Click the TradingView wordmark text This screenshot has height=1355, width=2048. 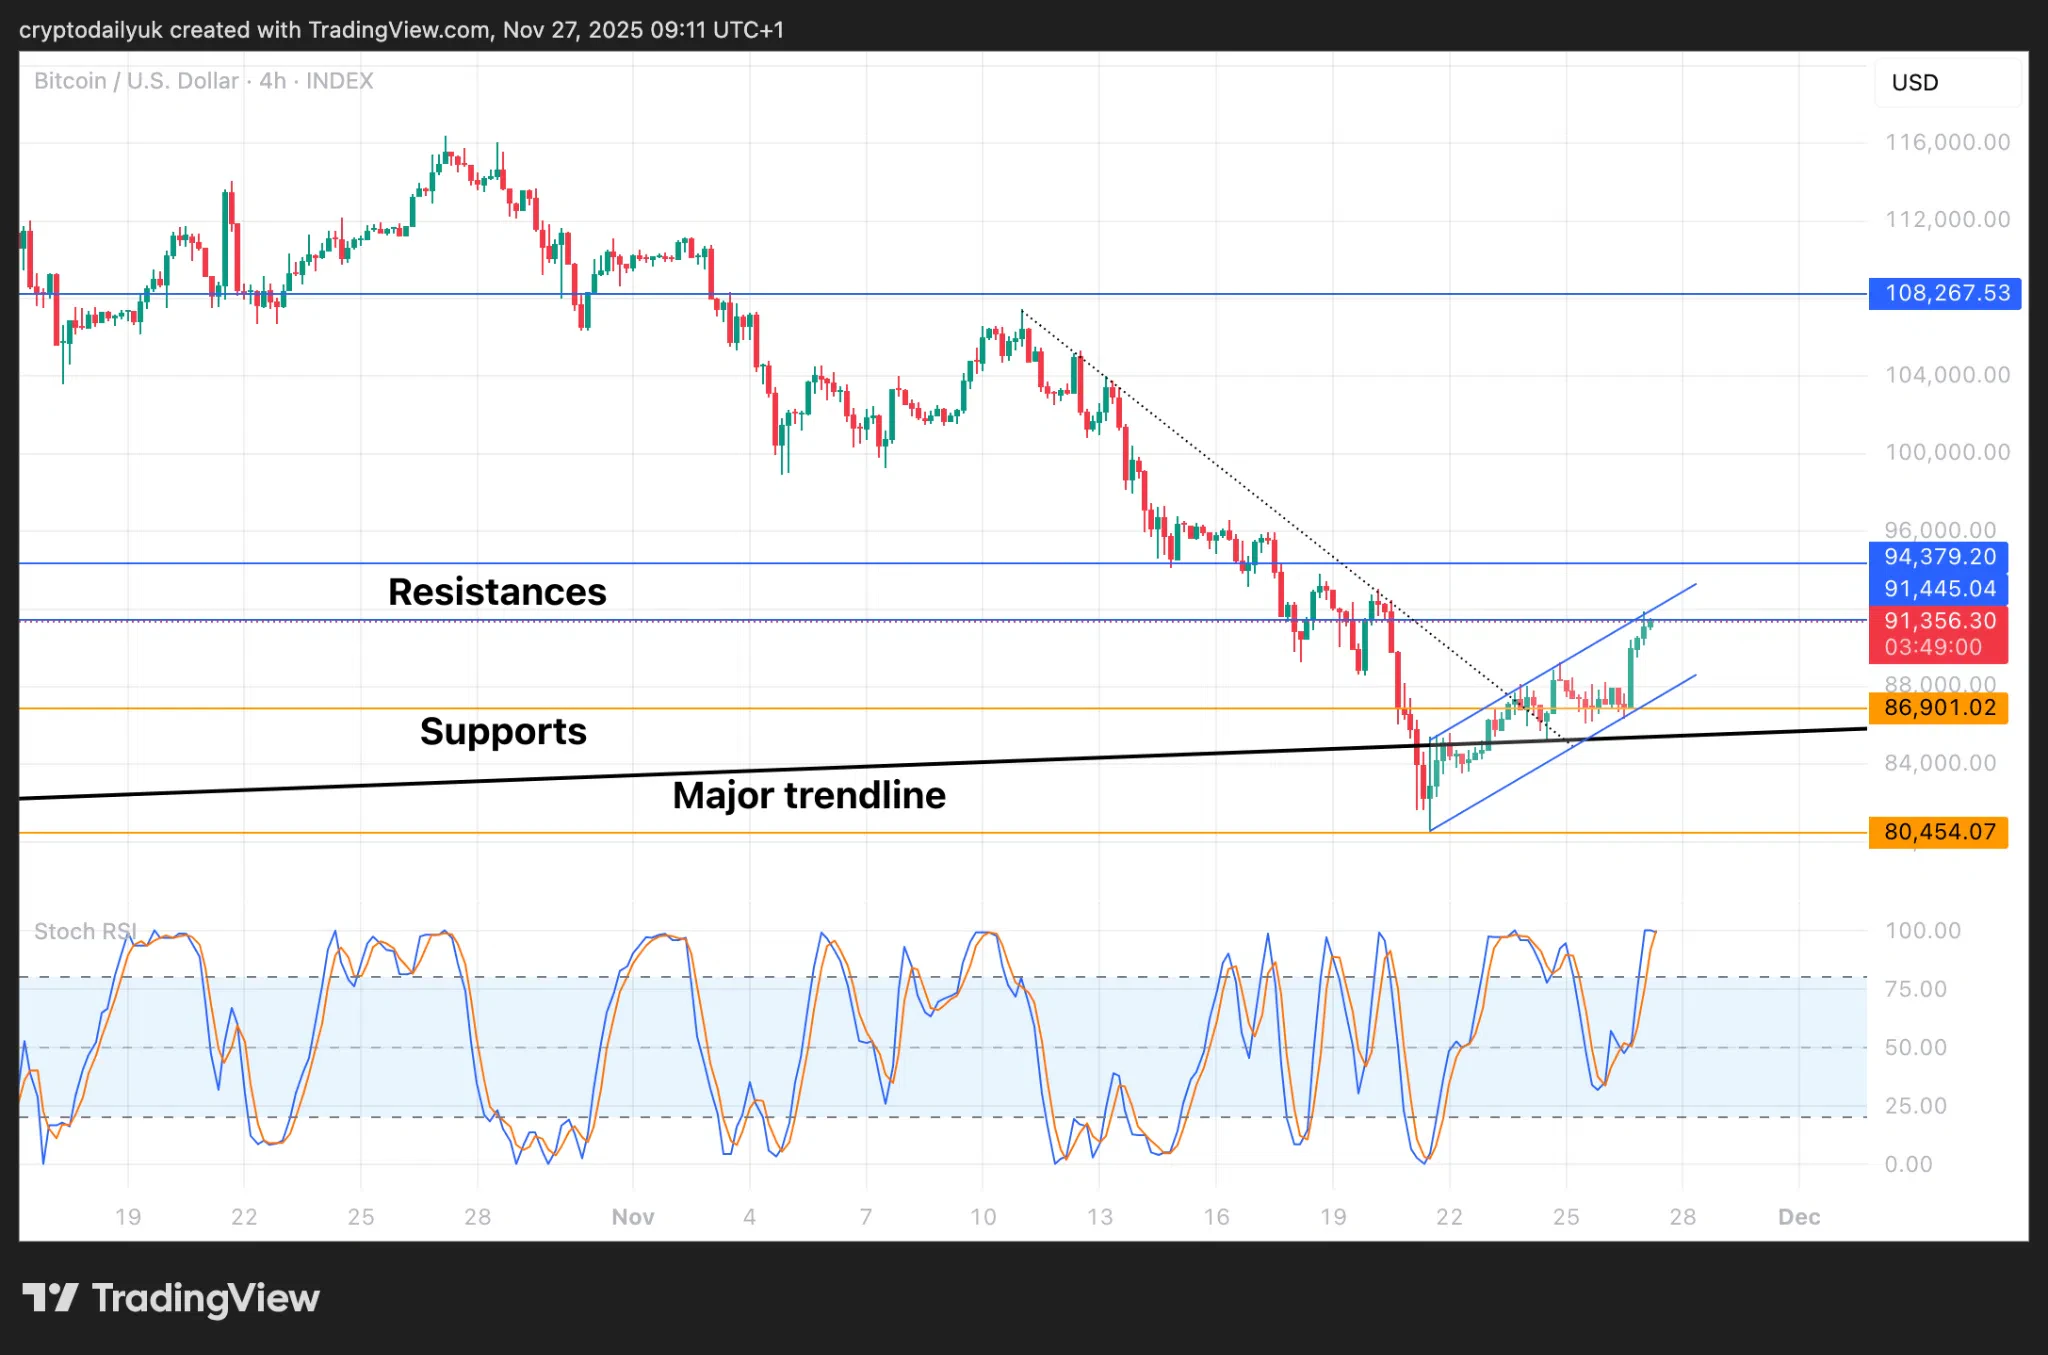point(205,1298)
